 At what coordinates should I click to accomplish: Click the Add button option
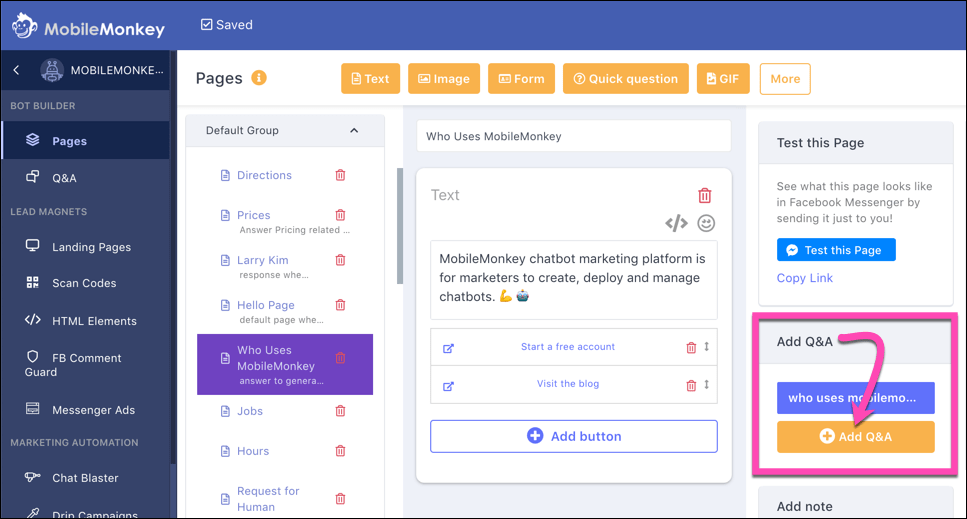574,436
